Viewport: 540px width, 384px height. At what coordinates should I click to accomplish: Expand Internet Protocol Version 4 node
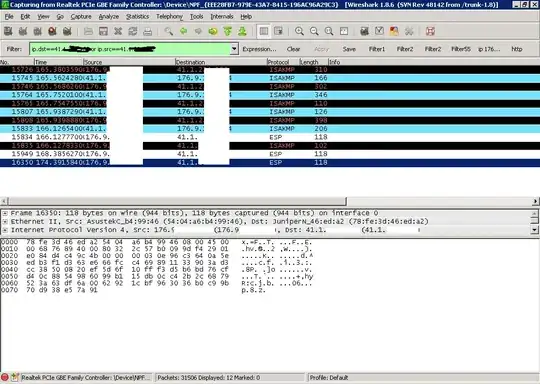point(5,230)
